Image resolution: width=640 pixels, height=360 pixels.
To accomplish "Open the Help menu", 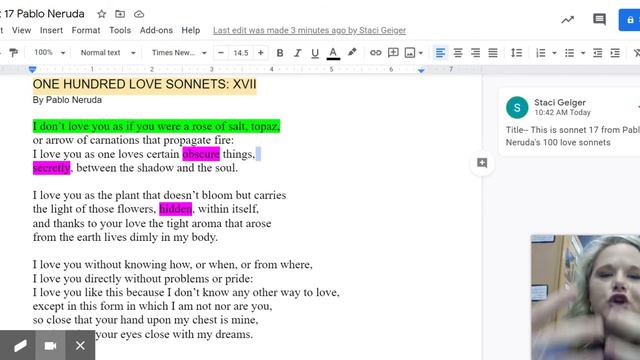I will (191, 30).
